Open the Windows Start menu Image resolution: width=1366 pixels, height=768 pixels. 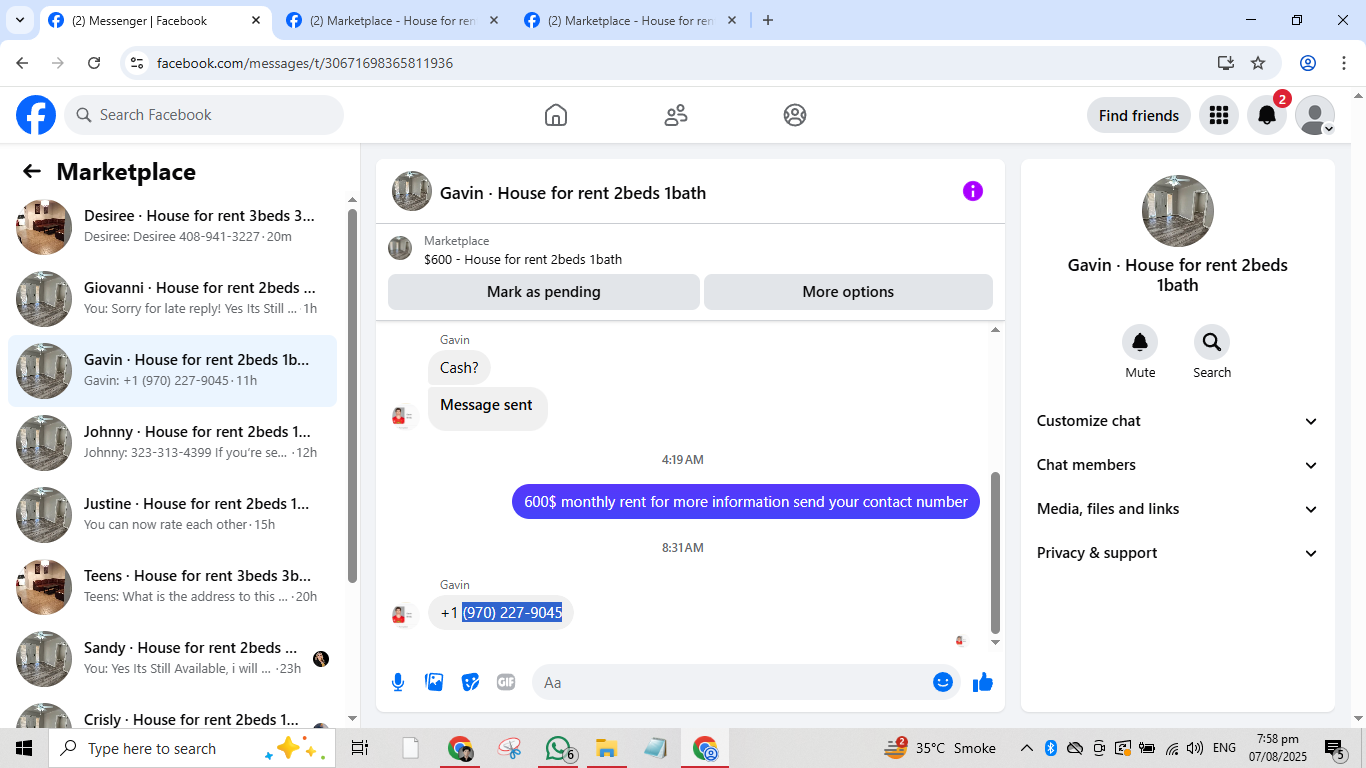click(24, 748)
